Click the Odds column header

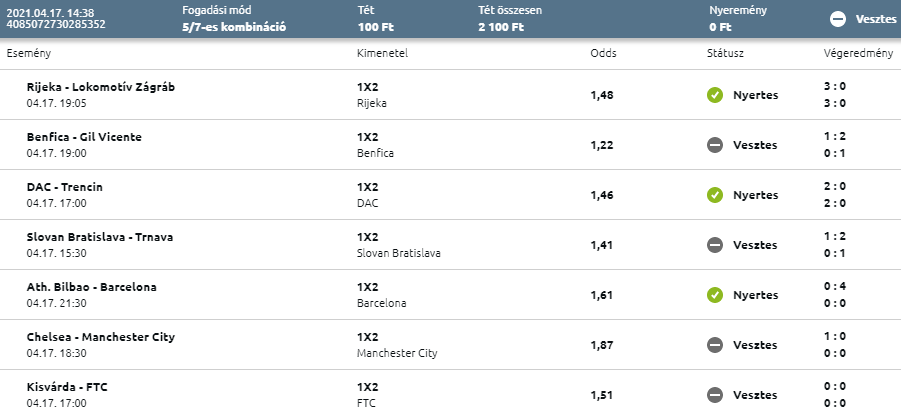[x=602, y=52]
